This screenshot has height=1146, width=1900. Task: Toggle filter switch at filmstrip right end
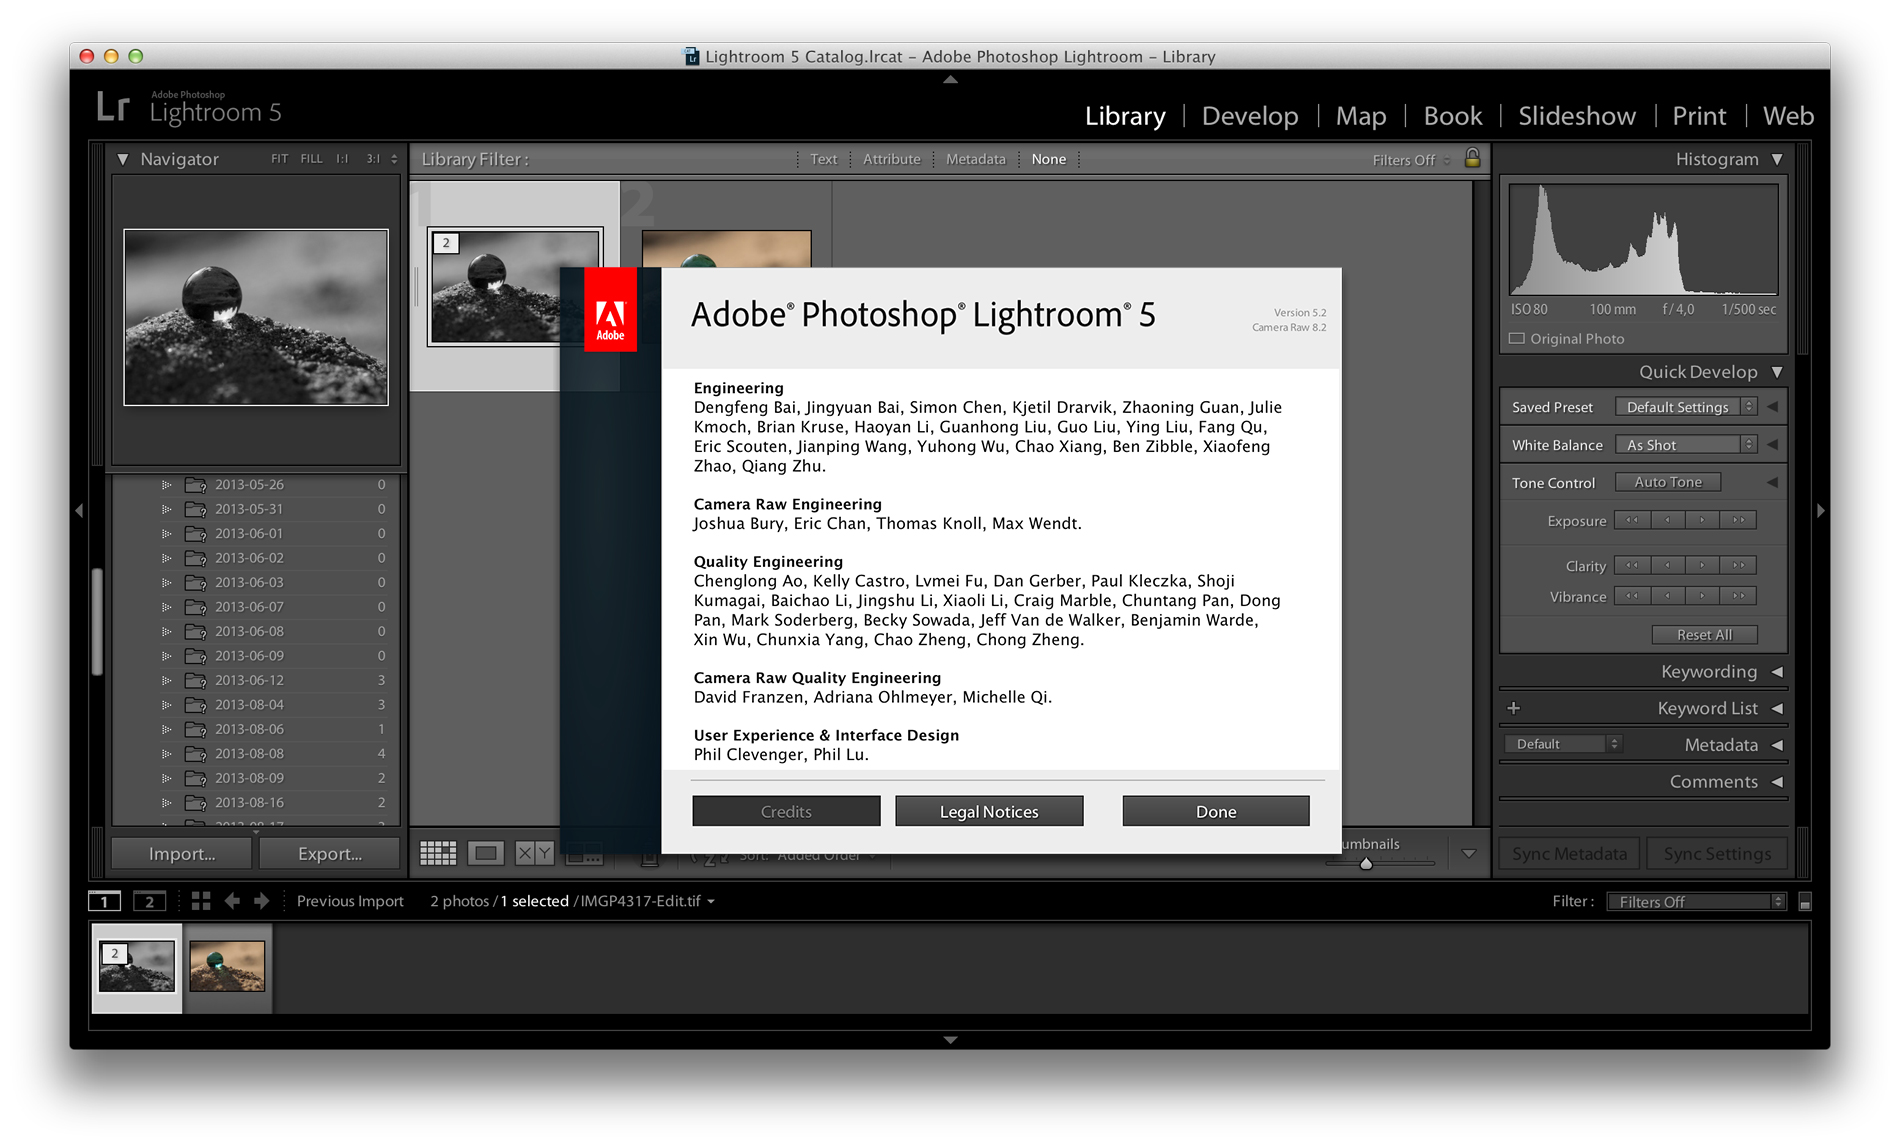[x=1805, y=902]
